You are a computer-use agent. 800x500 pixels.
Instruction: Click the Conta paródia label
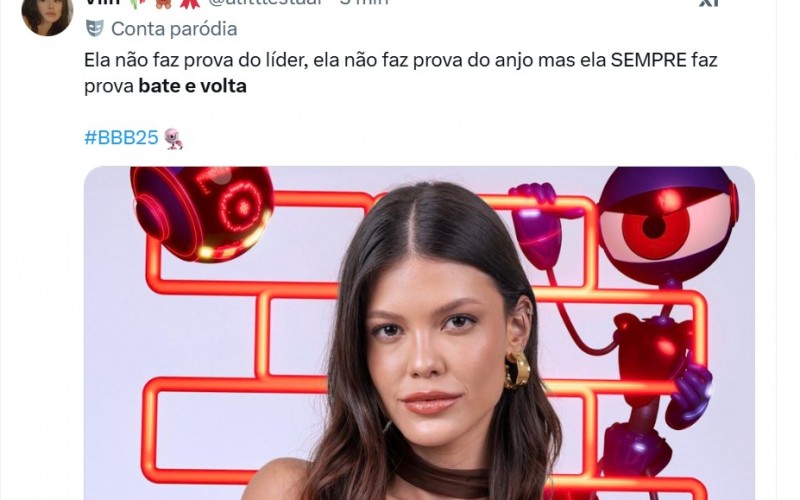tap(174, 29)
